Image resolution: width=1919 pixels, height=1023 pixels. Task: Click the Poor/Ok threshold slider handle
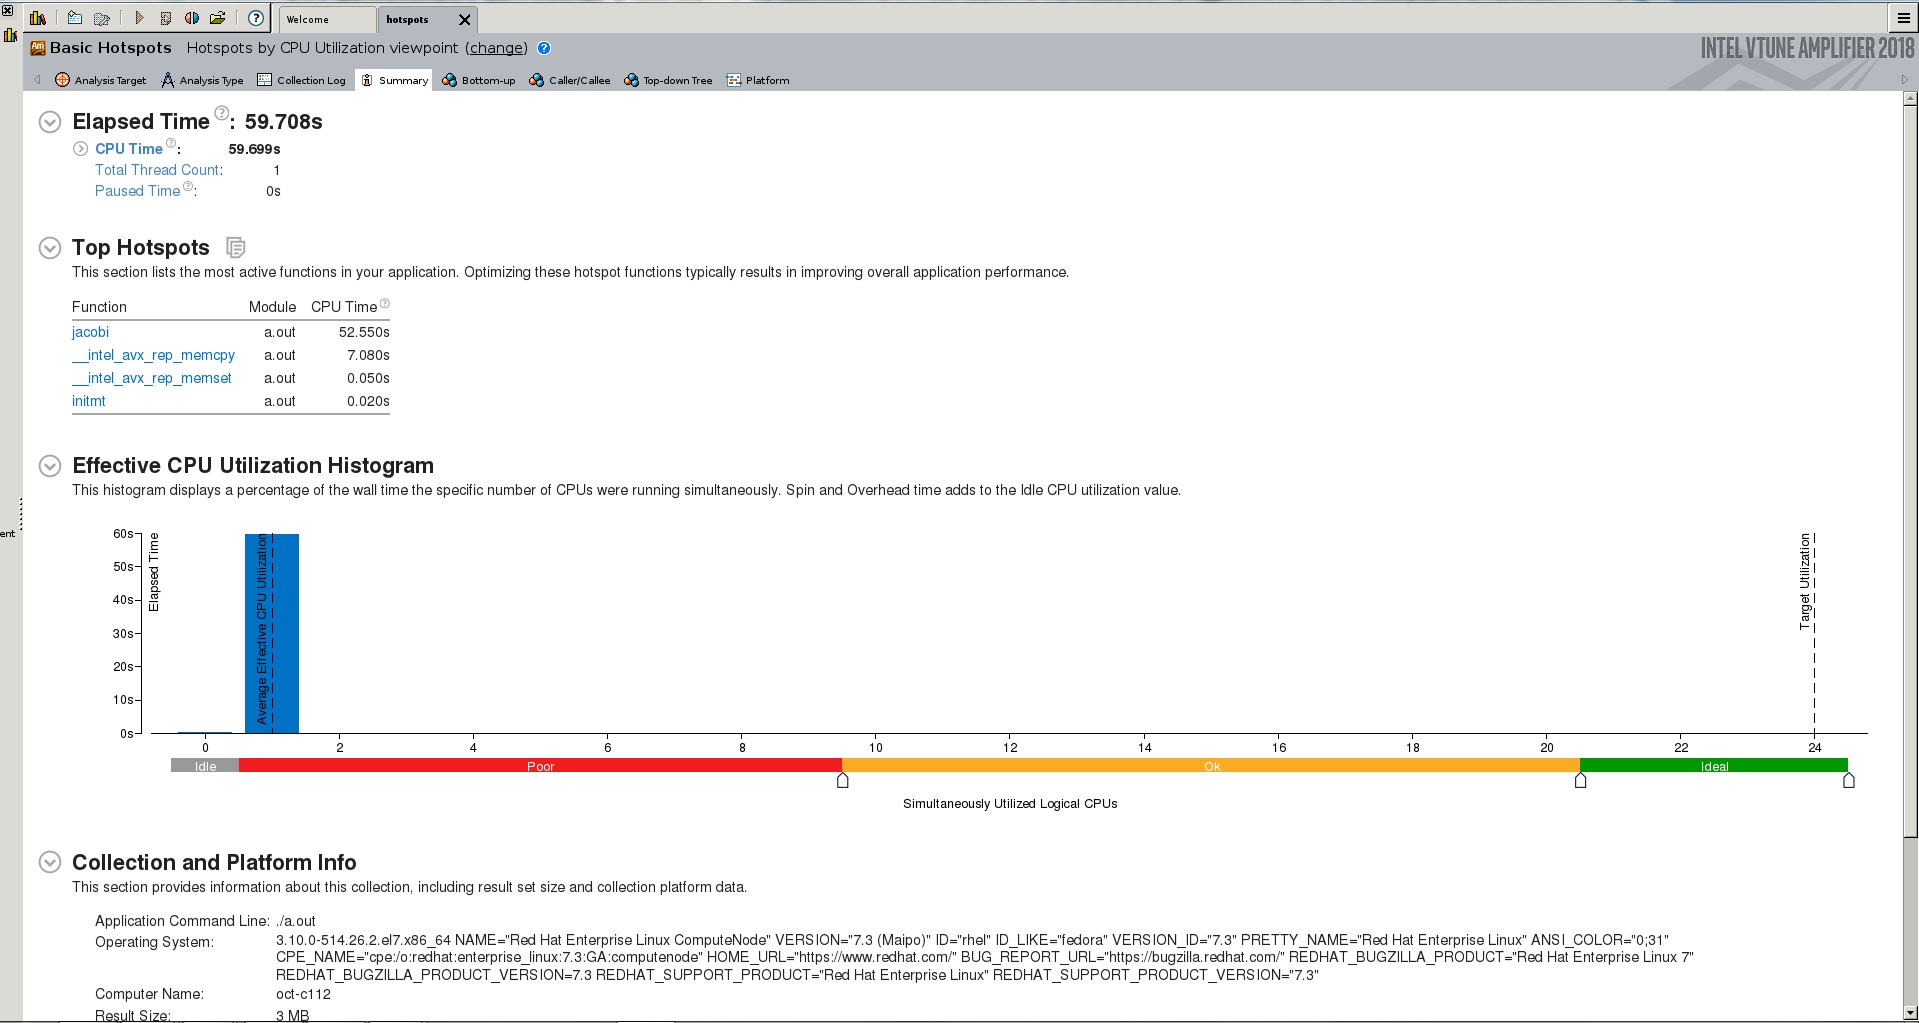point(843,781)
